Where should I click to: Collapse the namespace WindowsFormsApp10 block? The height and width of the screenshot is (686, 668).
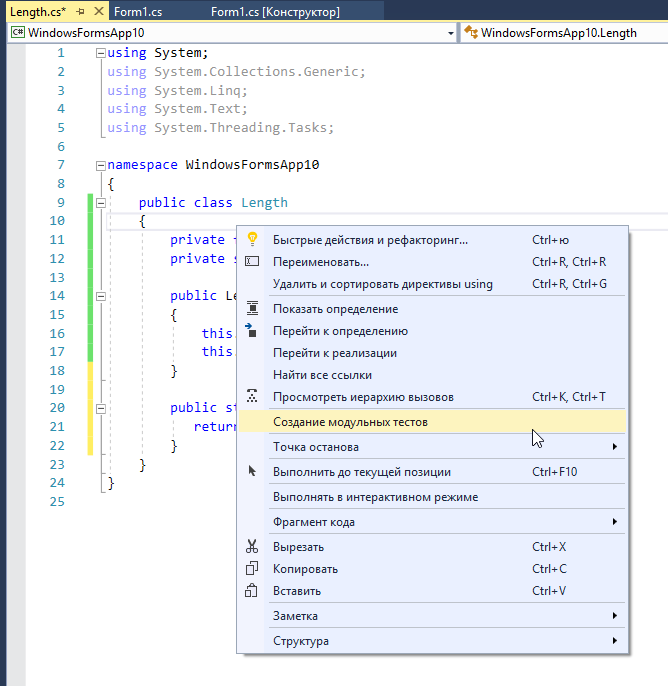click(x=99, y=165)
